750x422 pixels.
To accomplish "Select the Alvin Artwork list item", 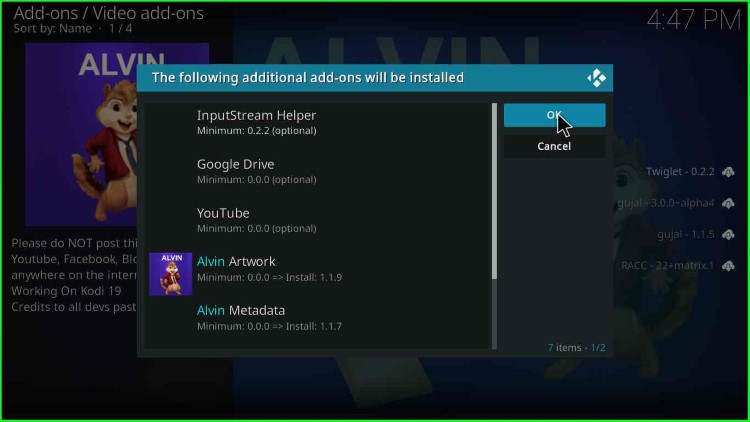I will coord(318,269).
